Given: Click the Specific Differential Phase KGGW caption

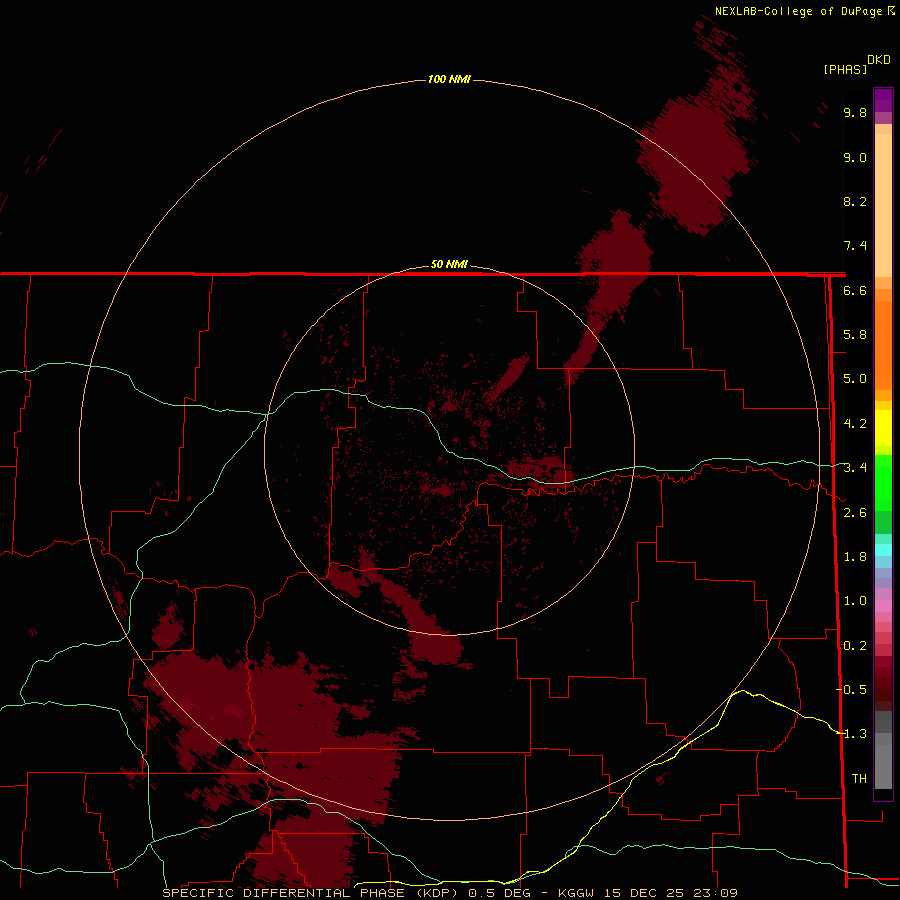Looking at the screenshot, I should [449, 893].
